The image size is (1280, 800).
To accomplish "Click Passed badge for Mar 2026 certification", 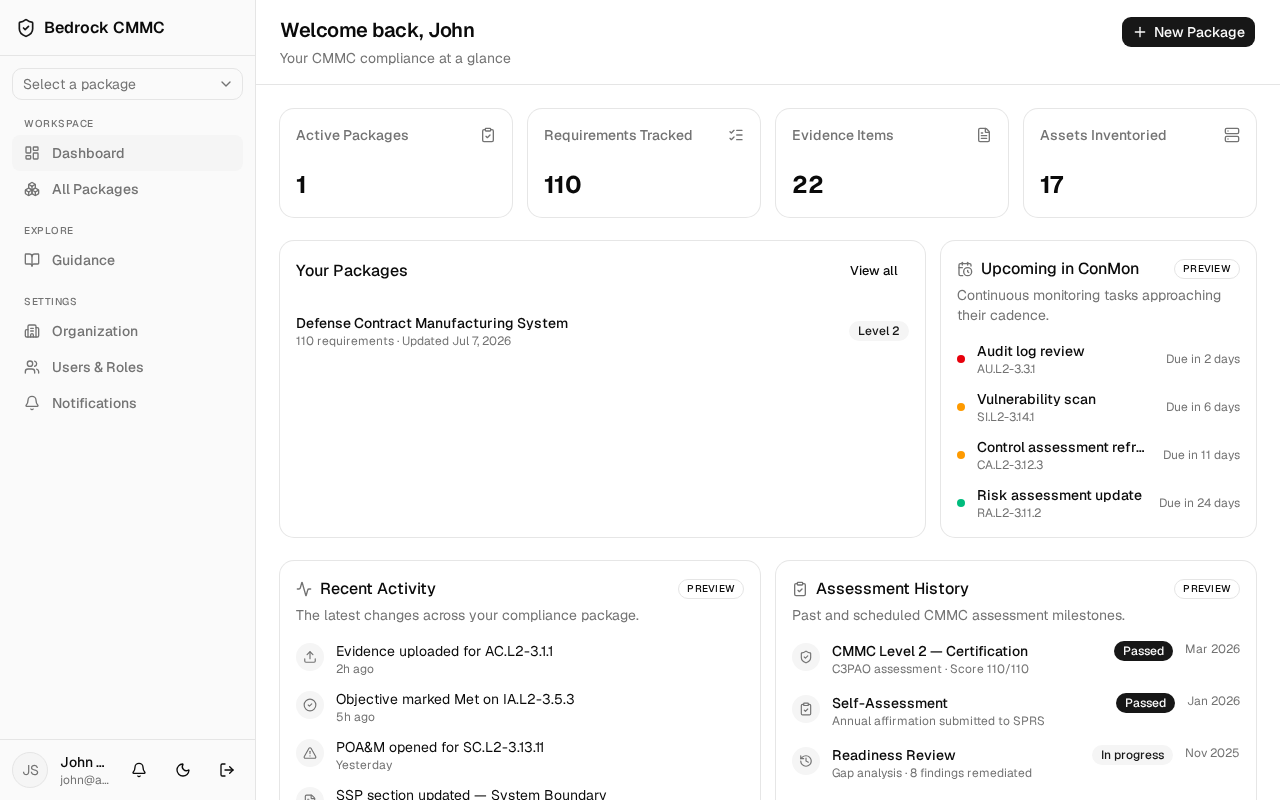I will tap(1143, 651).
